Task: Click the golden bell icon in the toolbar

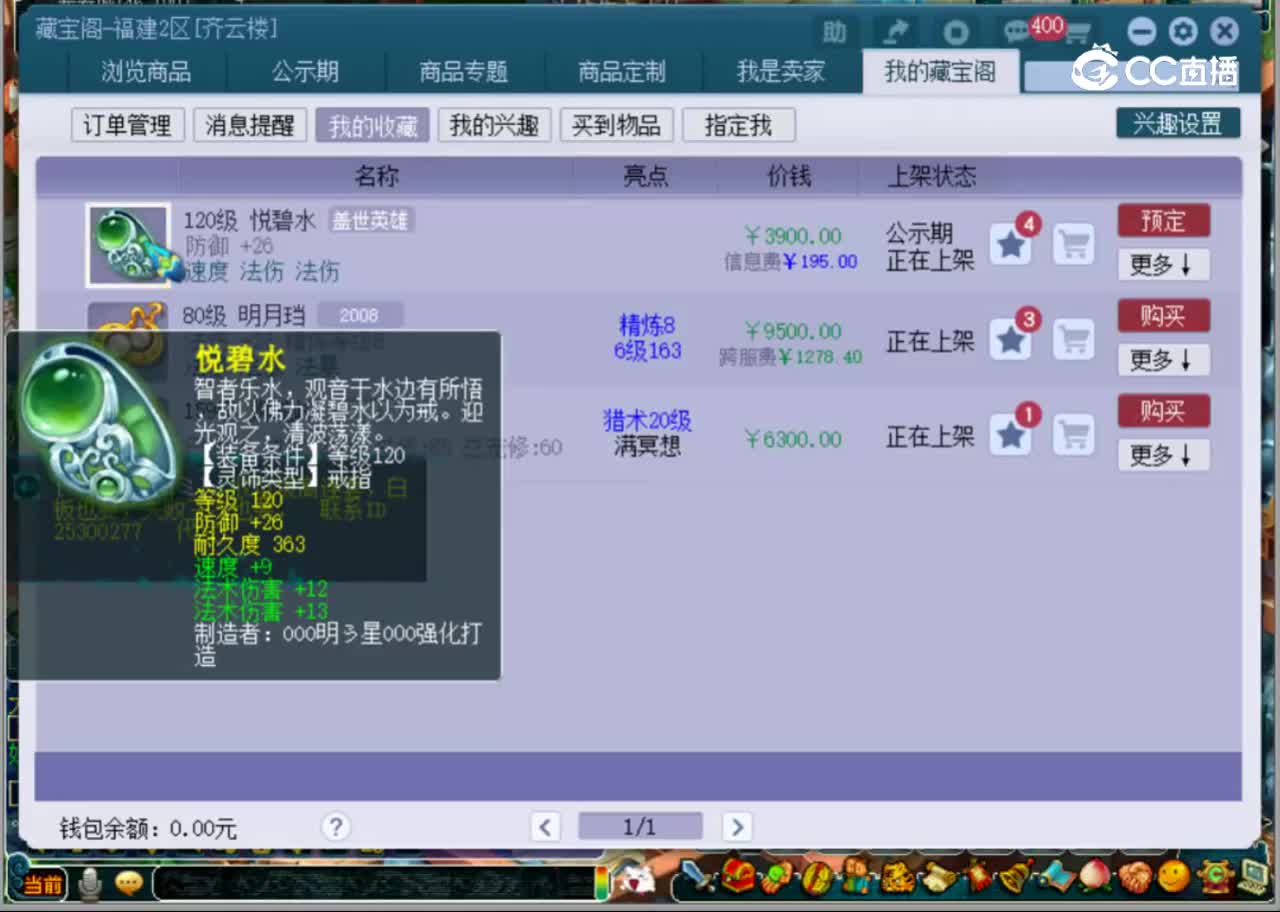Action: [1016, 877]
